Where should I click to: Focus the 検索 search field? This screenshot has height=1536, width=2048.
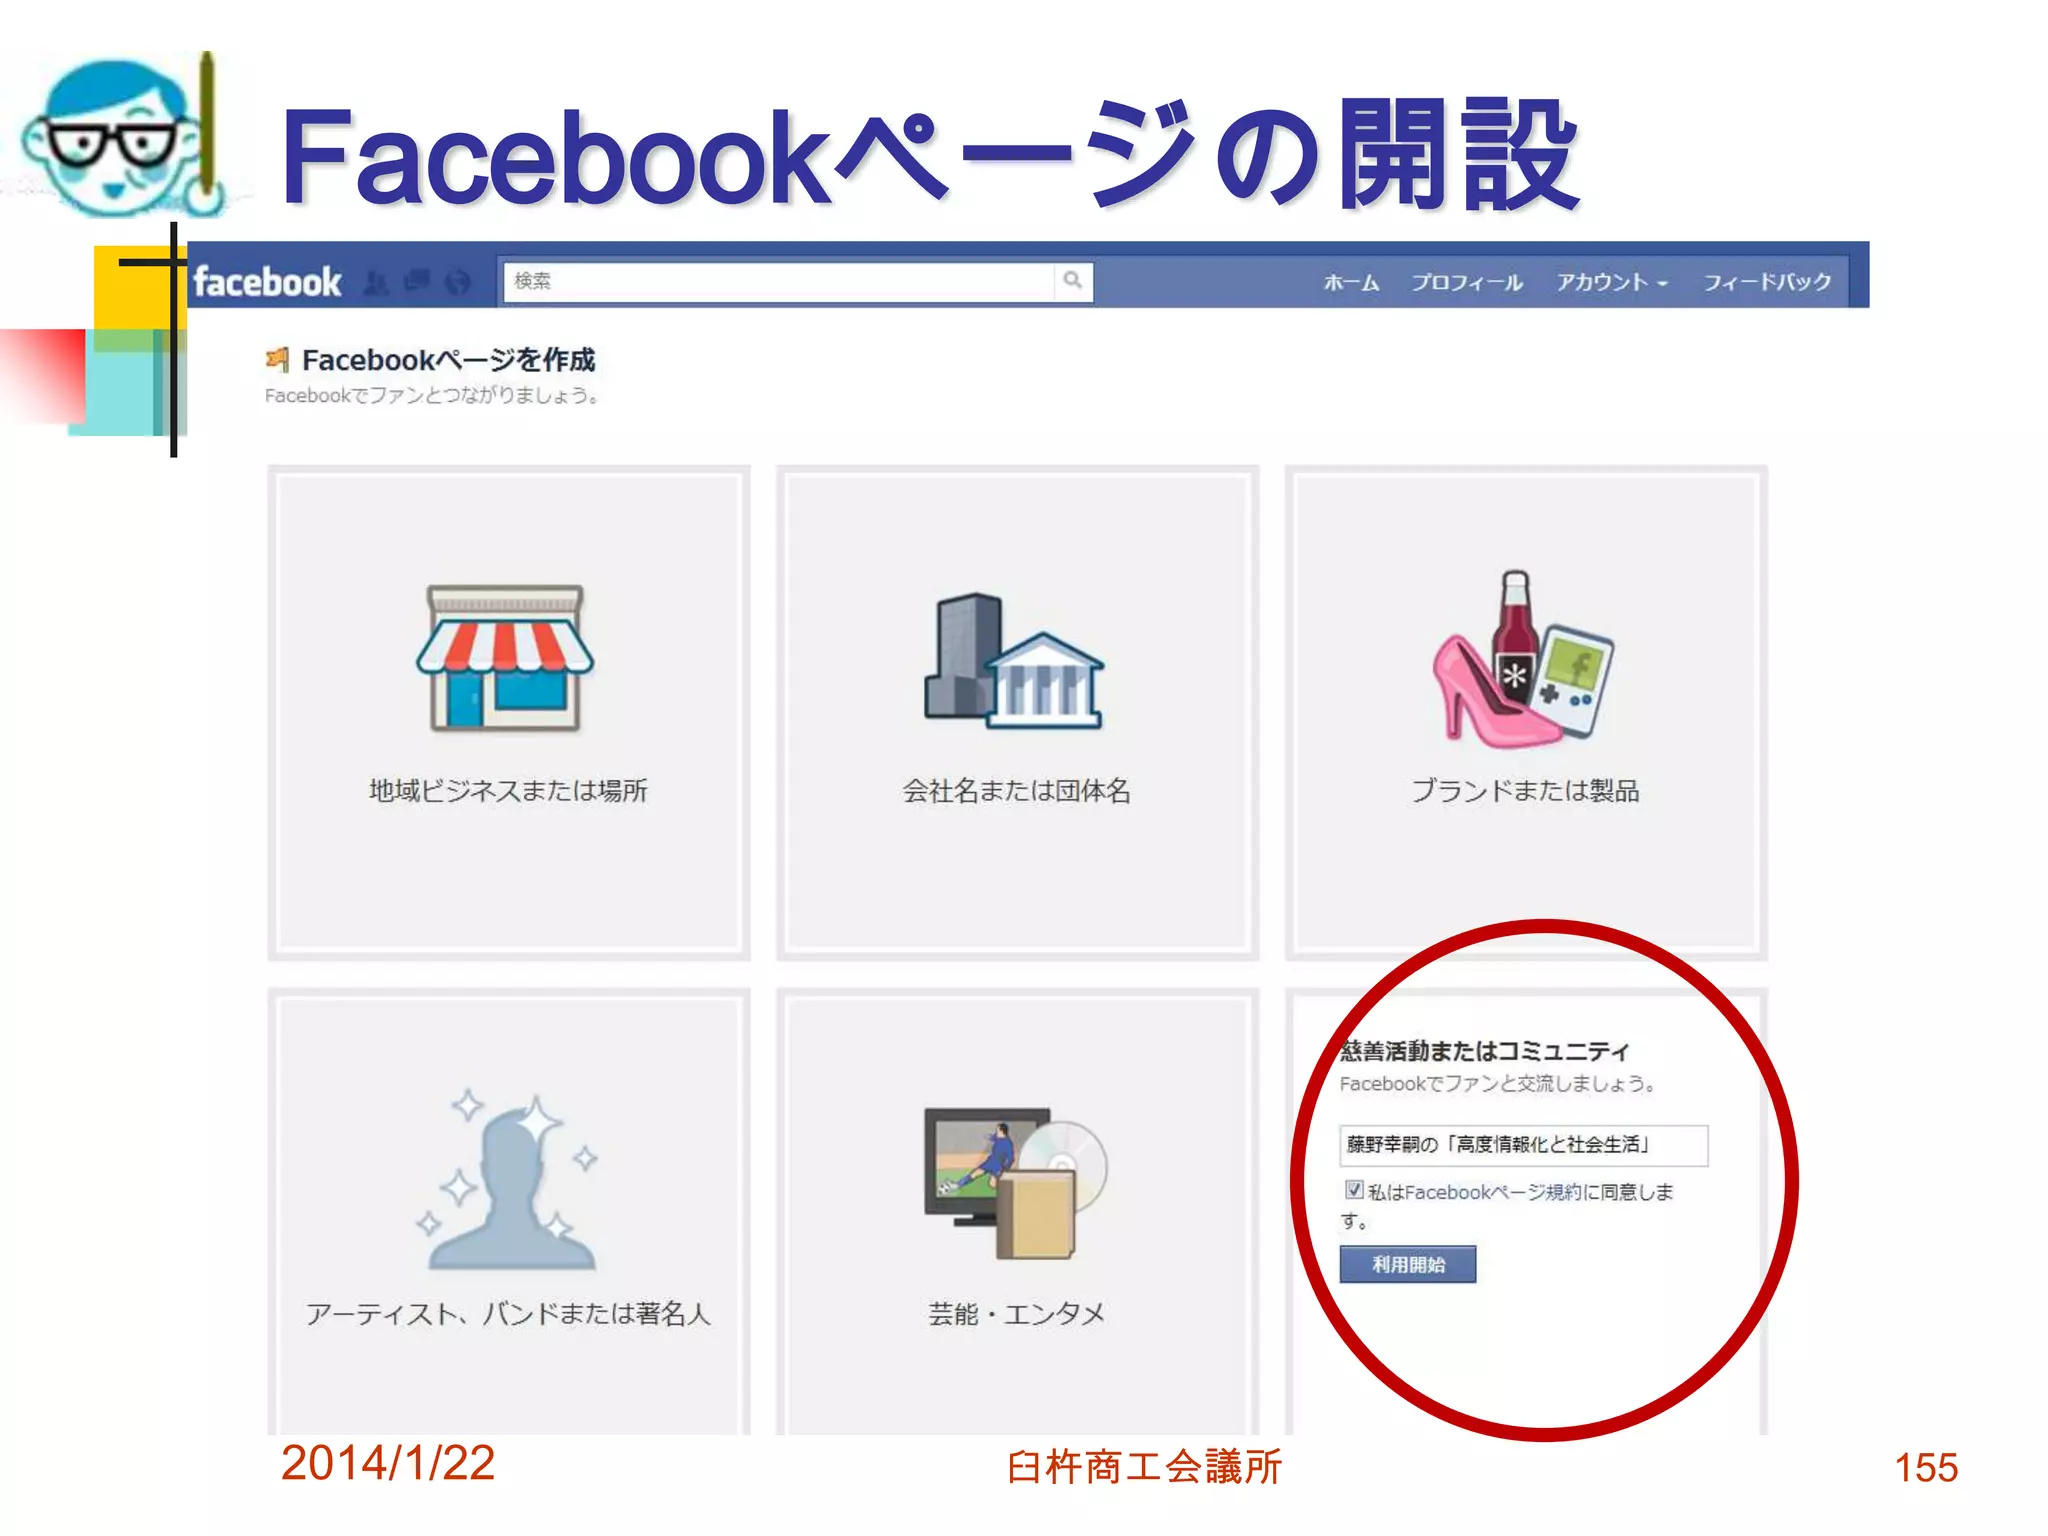[780, 281]
